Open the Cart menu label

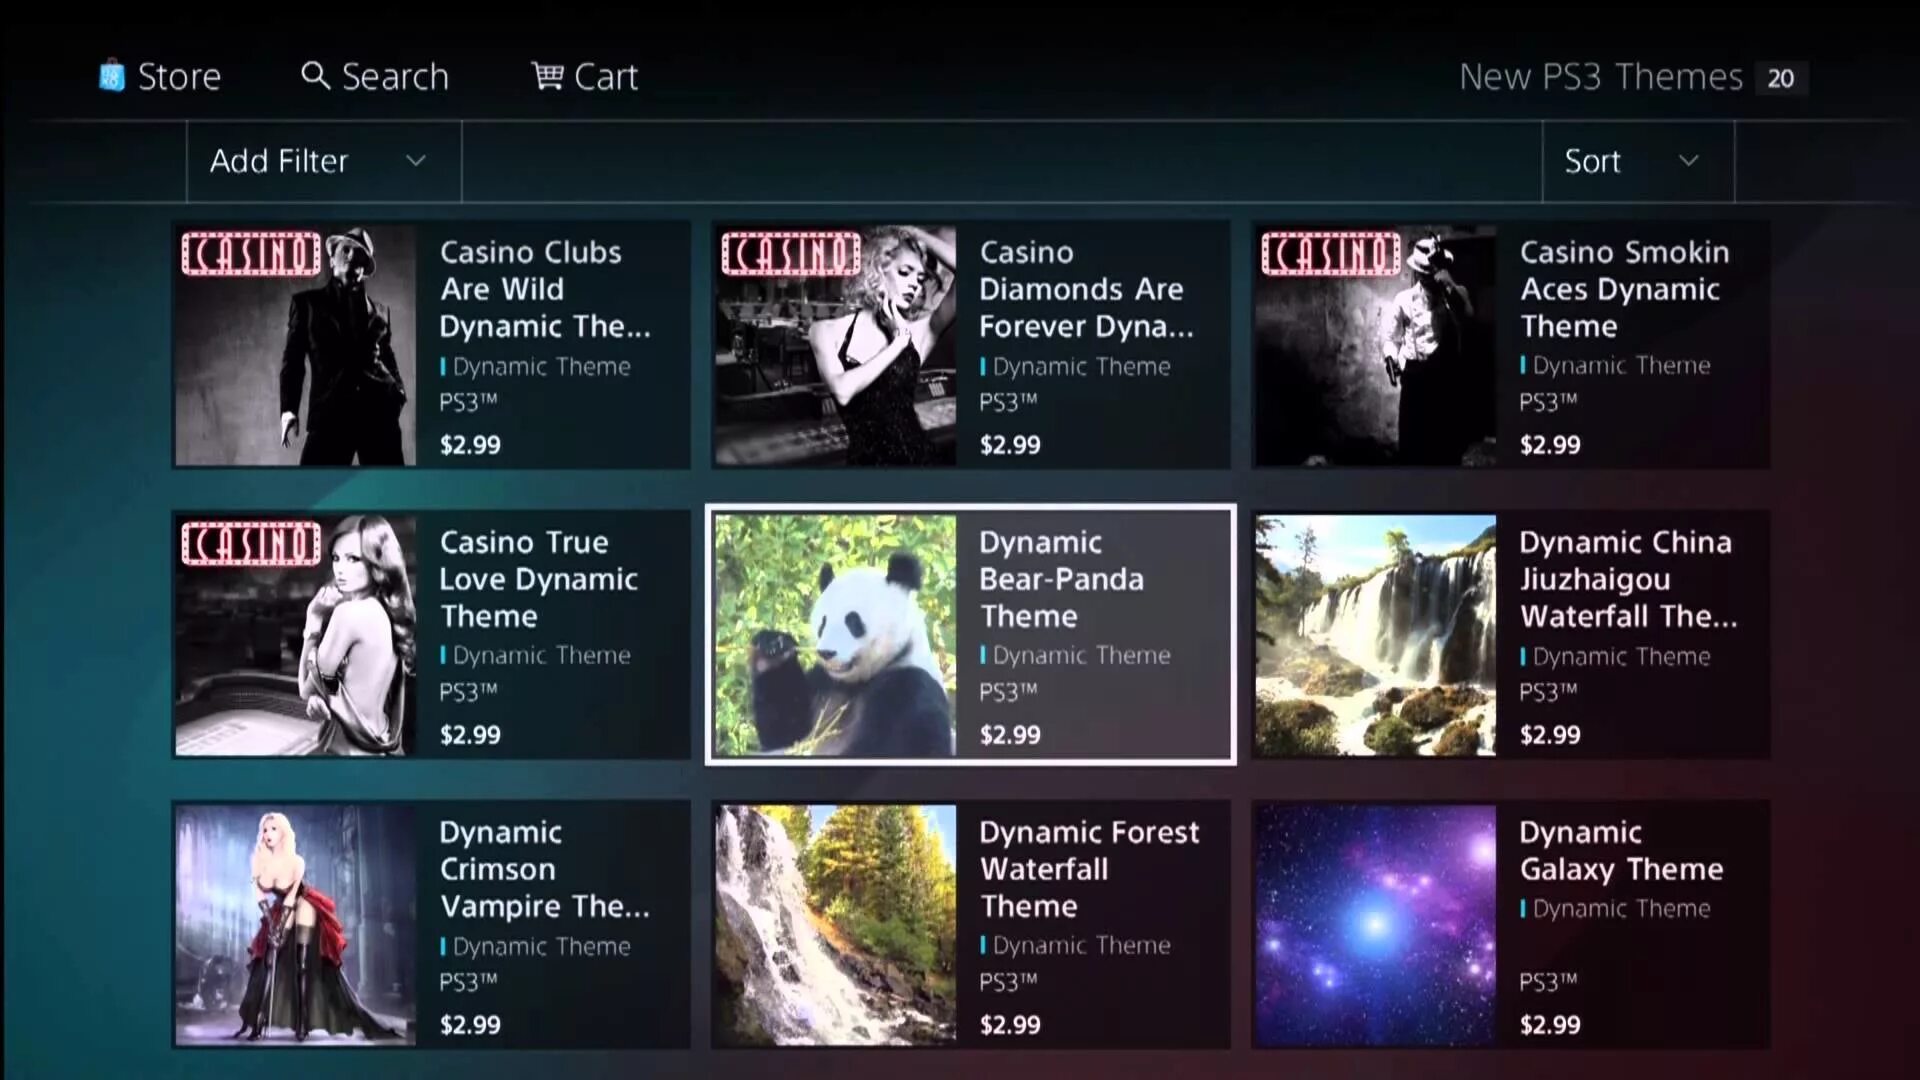(x=606, y=77)
